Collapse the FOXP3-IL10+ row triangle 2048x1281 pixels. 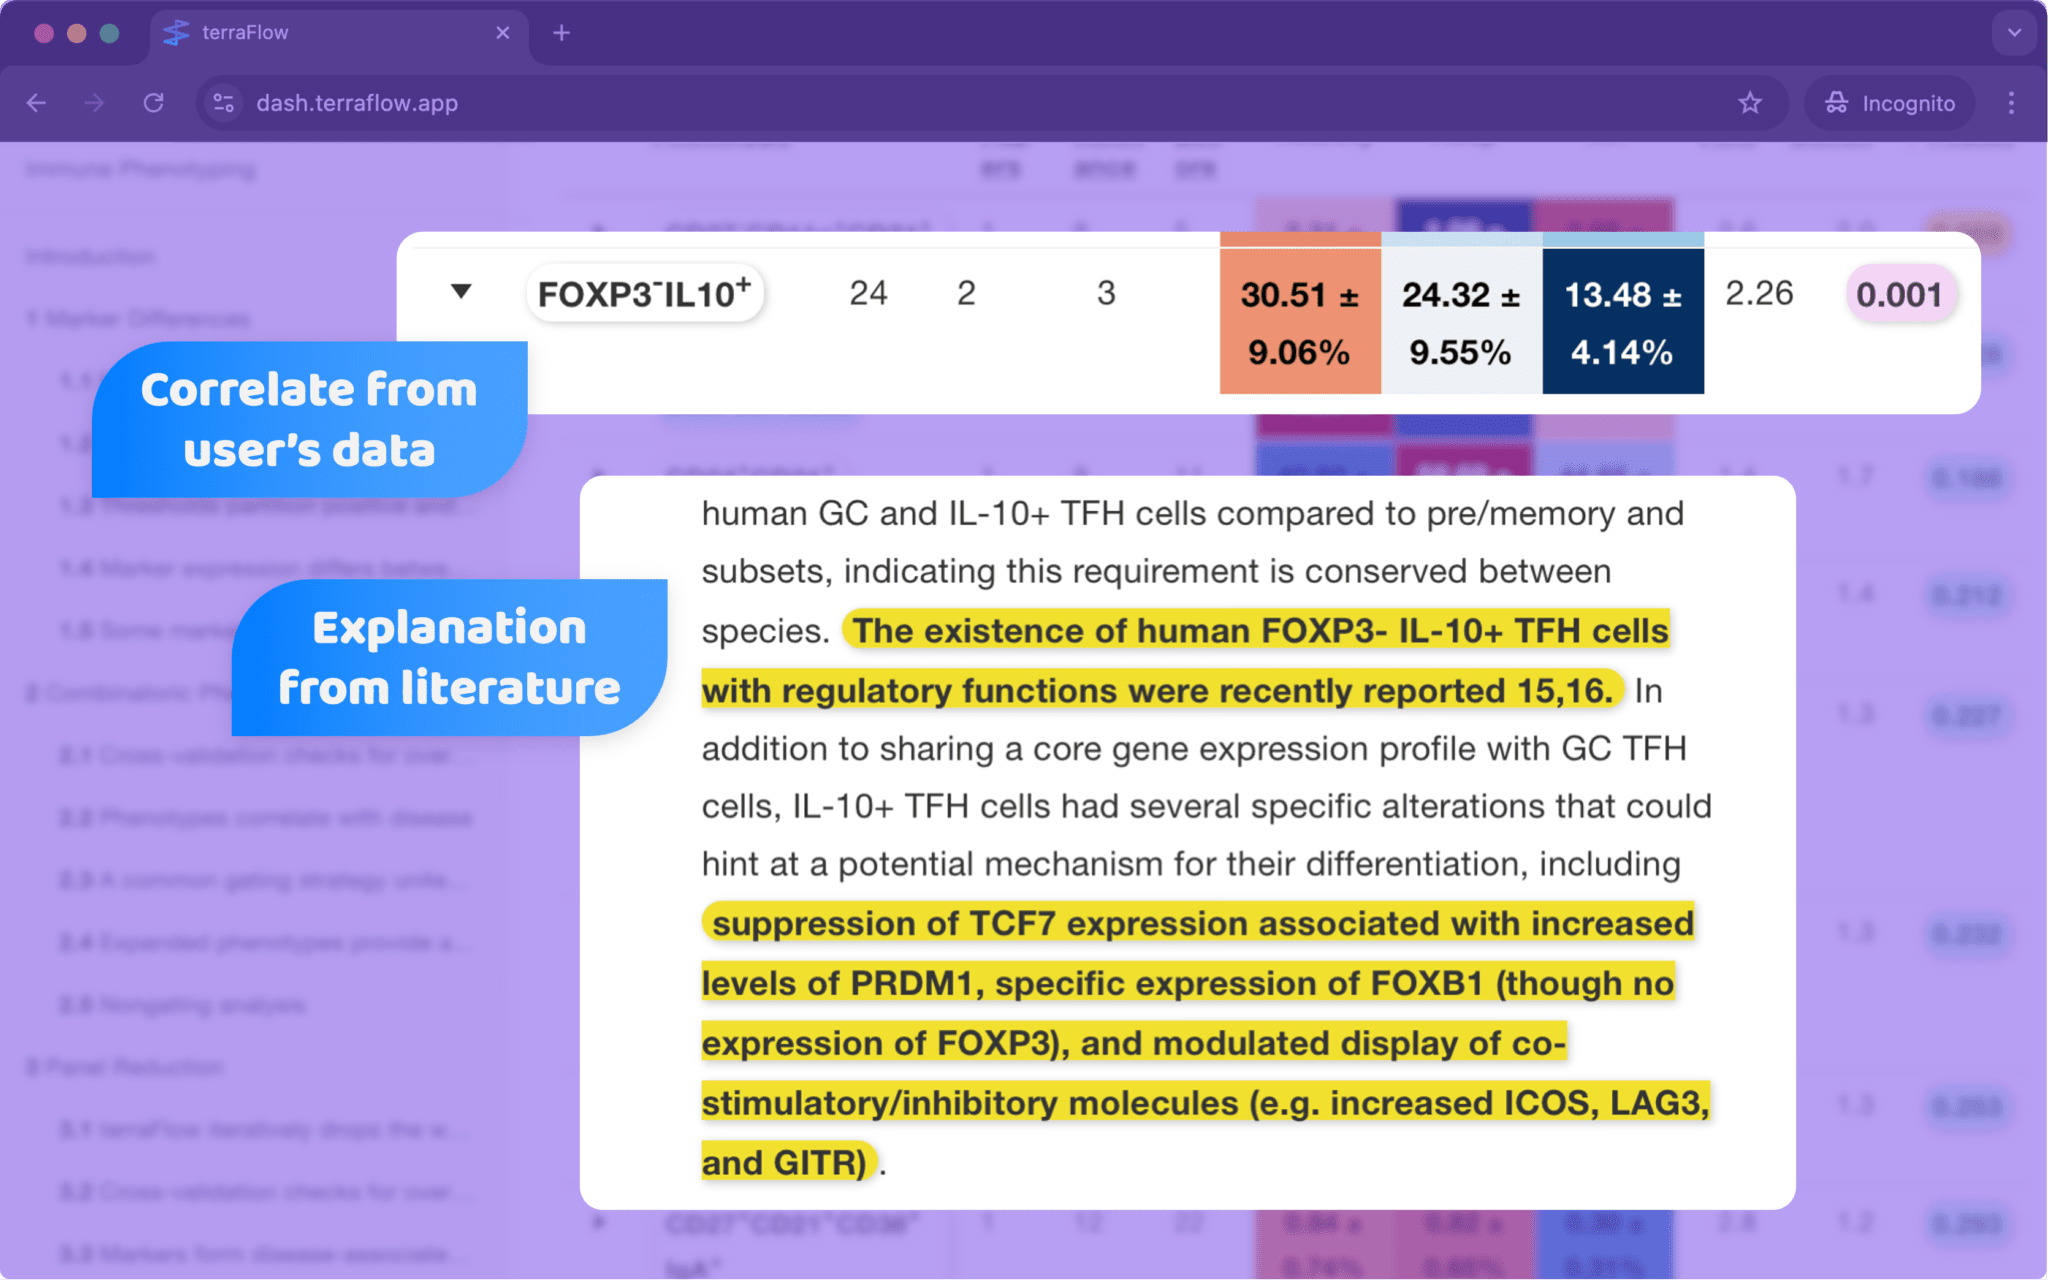point(460,292)
